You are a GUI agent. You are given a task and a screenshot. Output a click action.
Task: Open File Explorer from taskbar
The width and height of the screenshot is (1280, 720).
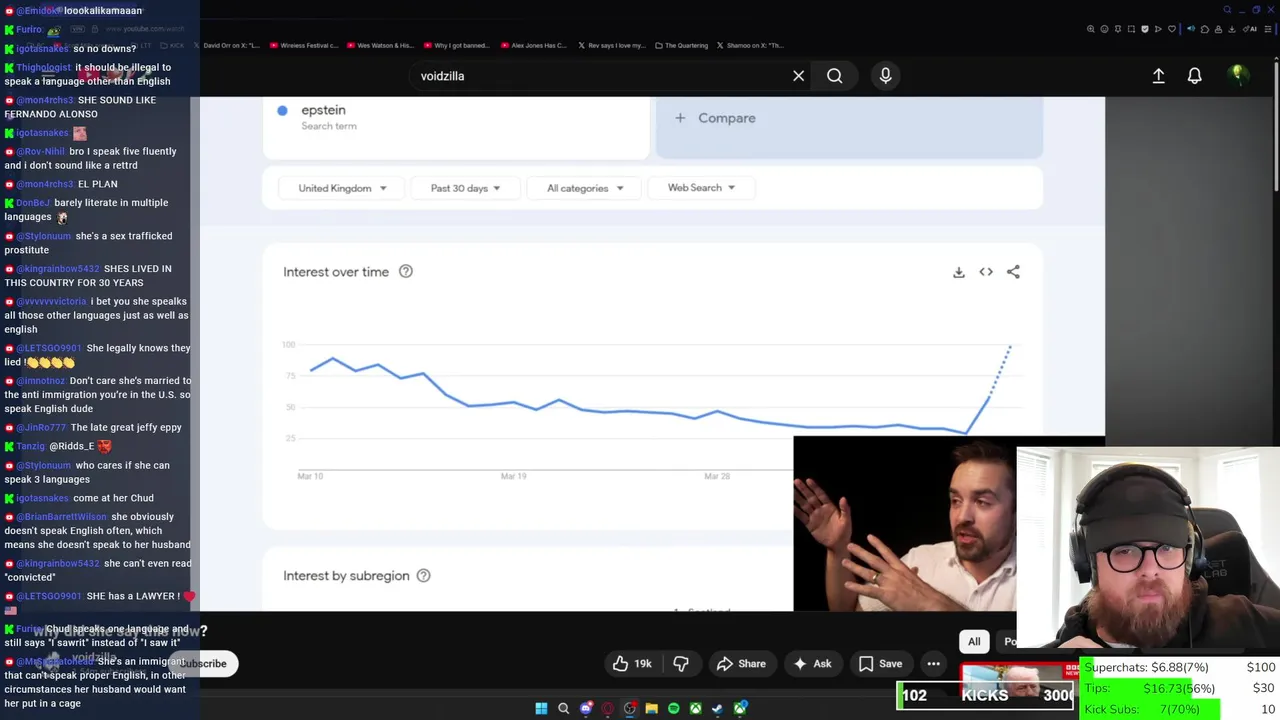(x=652, y=708)
